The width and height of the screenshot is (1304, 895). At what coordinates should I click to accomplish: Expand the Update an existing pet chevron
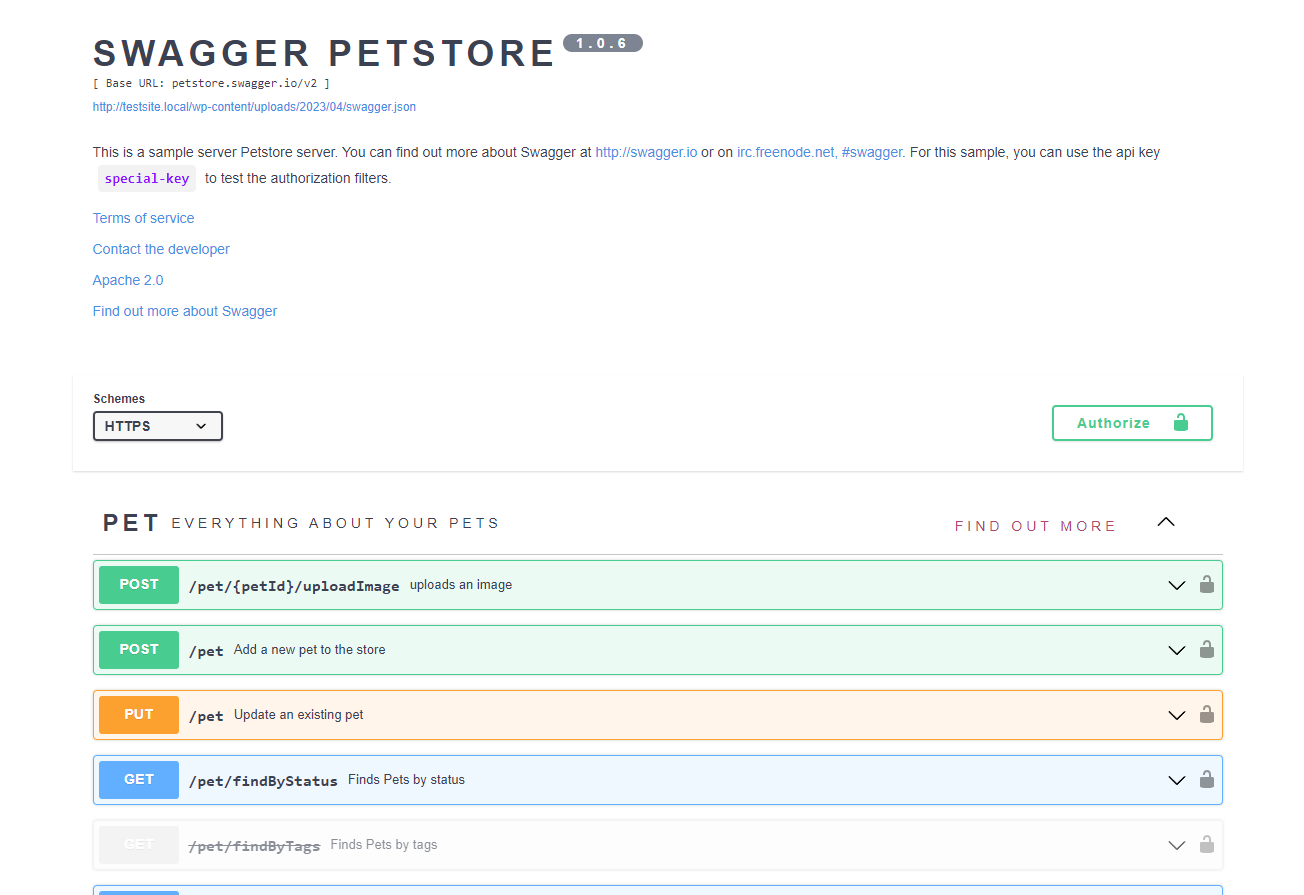tap(1177, 716)
